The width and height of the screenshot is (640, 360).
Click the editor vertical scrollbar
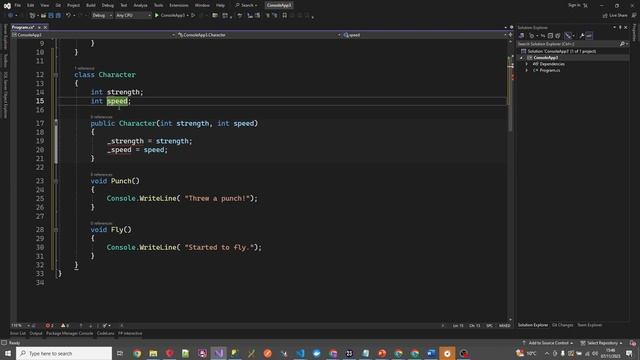(x=510, y=180)
